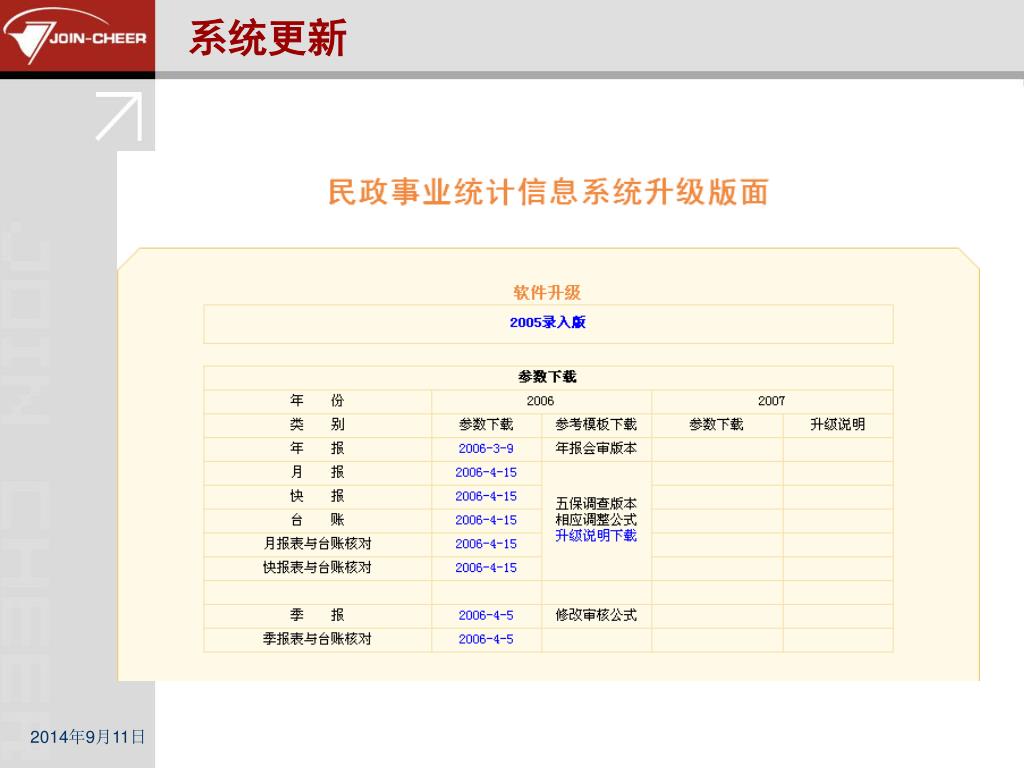
Task: Select the 五保调查版本 text
Action: tap(596, 504)
